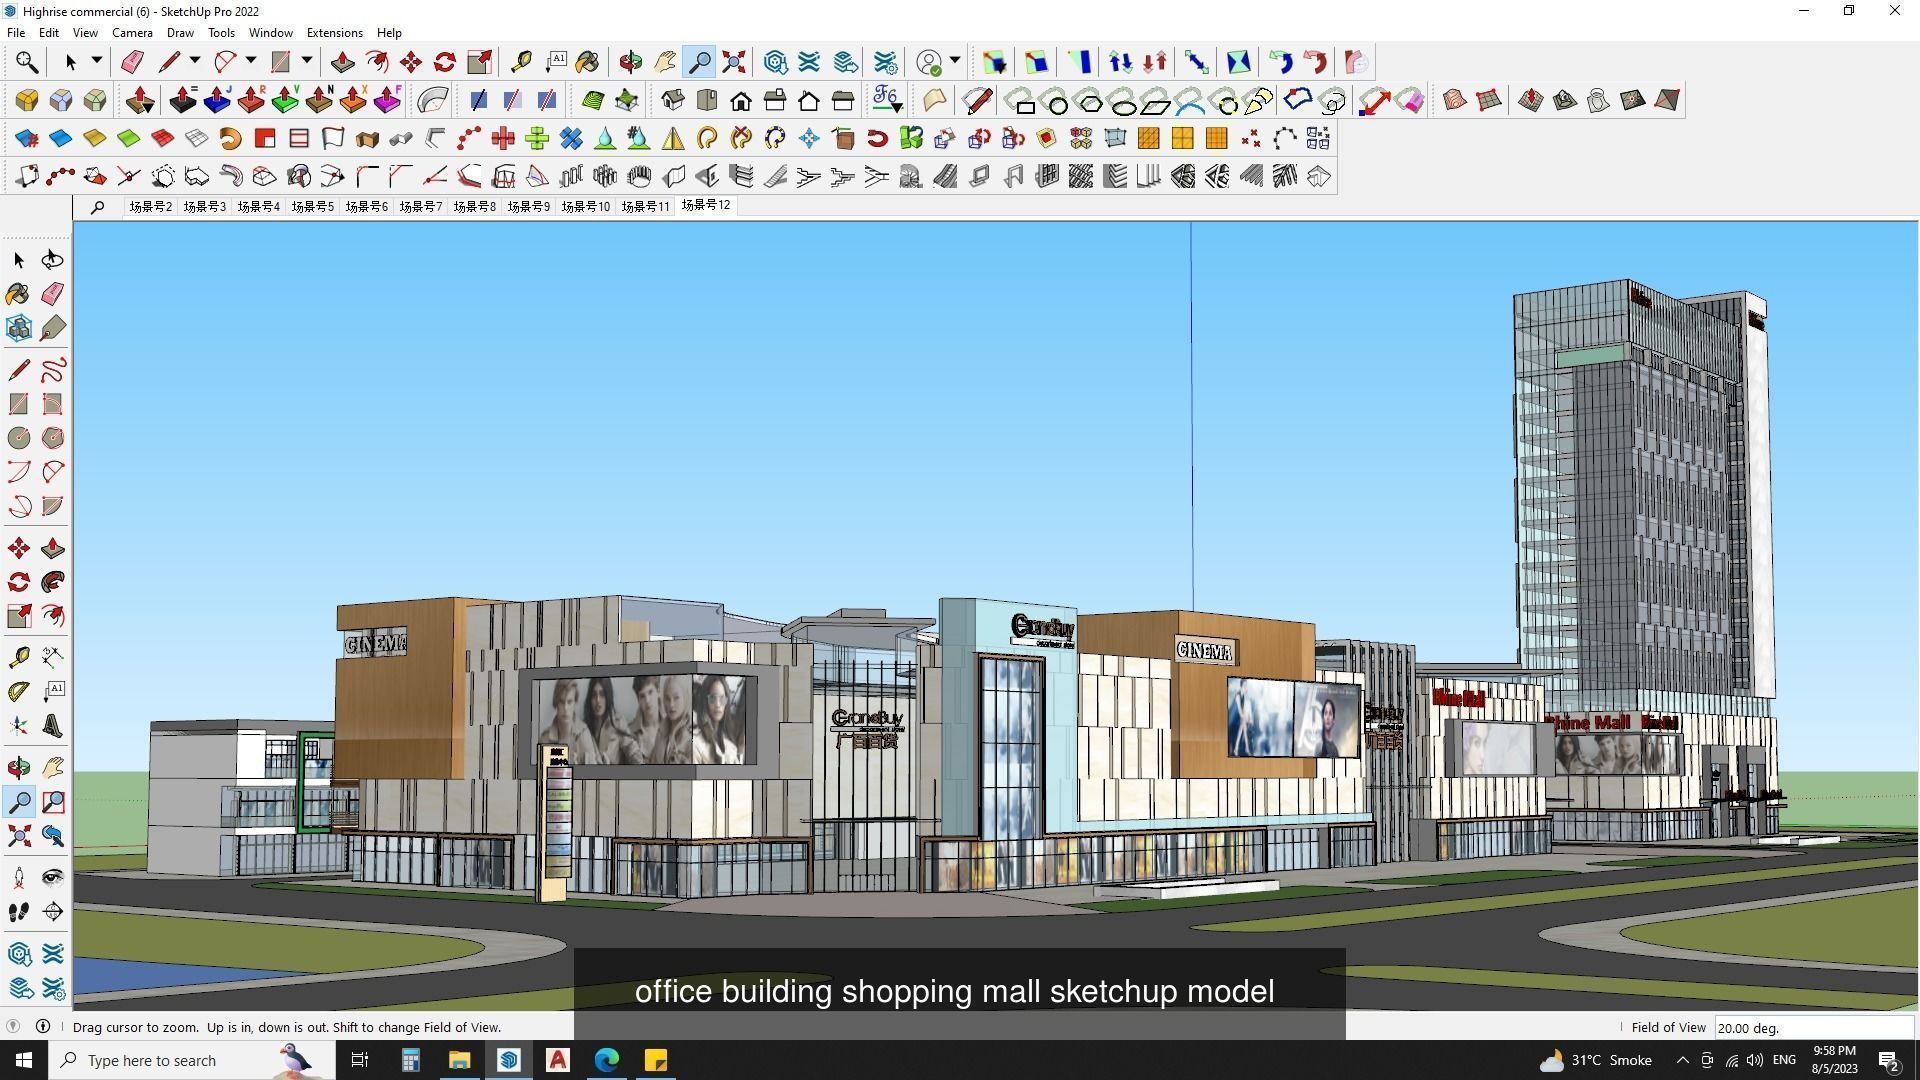Image resolution: width=1920 pixels, height=1080 pixels.
Task: Click the blue curved arrow toolbar icon
Action: pos(1281,62)
